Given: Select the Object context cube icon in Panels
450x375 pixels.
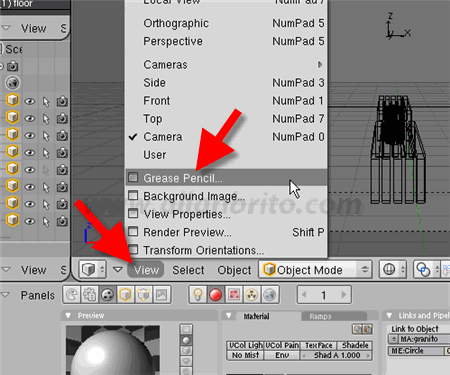Looking at the screenshot, I should [125, 295].
